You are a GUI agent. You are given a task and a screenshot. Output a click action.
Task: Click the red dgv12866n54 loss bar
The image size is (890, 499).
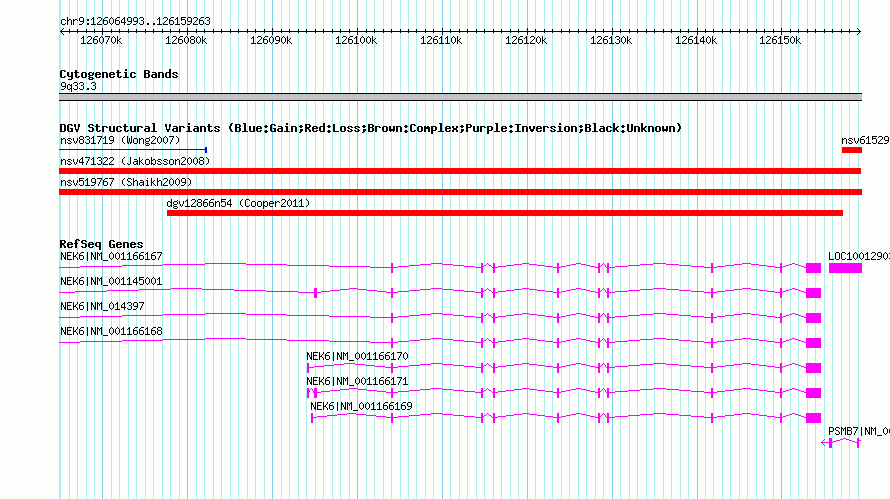click(x=505, y=213)
